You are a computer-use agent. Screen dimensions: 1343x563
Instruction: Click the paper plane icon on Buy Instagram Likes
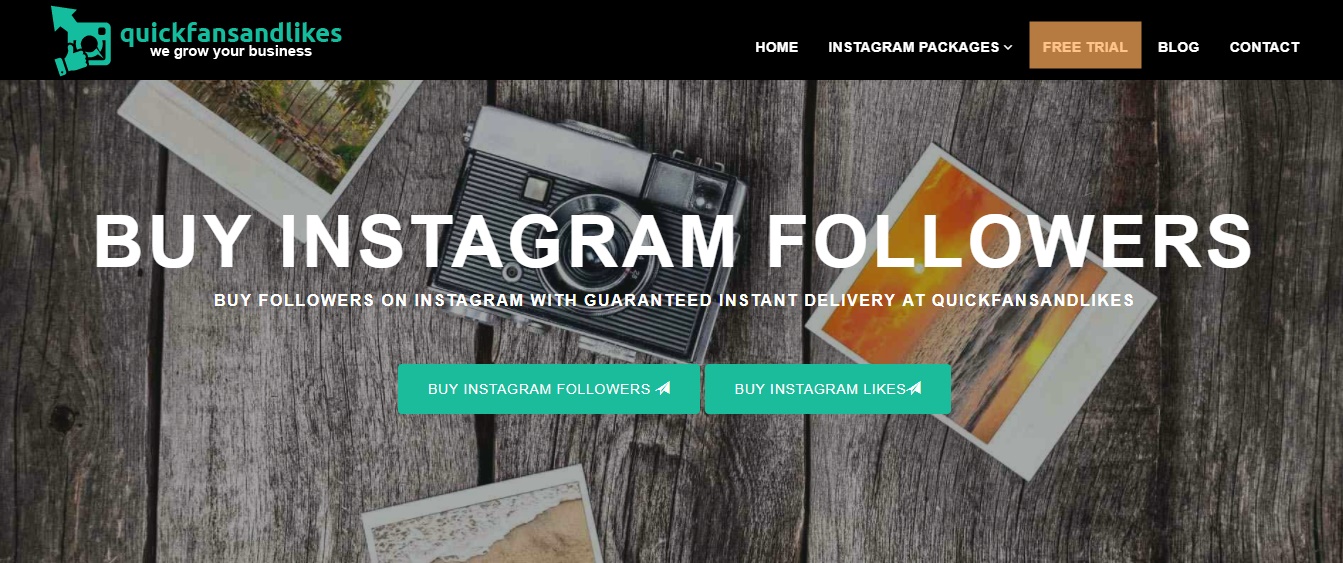click(x=914, y=389)
